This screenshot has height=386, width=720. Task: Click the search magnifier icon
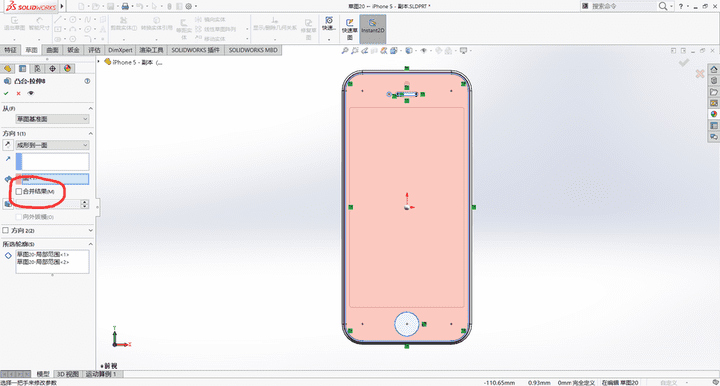[x=663, y=6]
